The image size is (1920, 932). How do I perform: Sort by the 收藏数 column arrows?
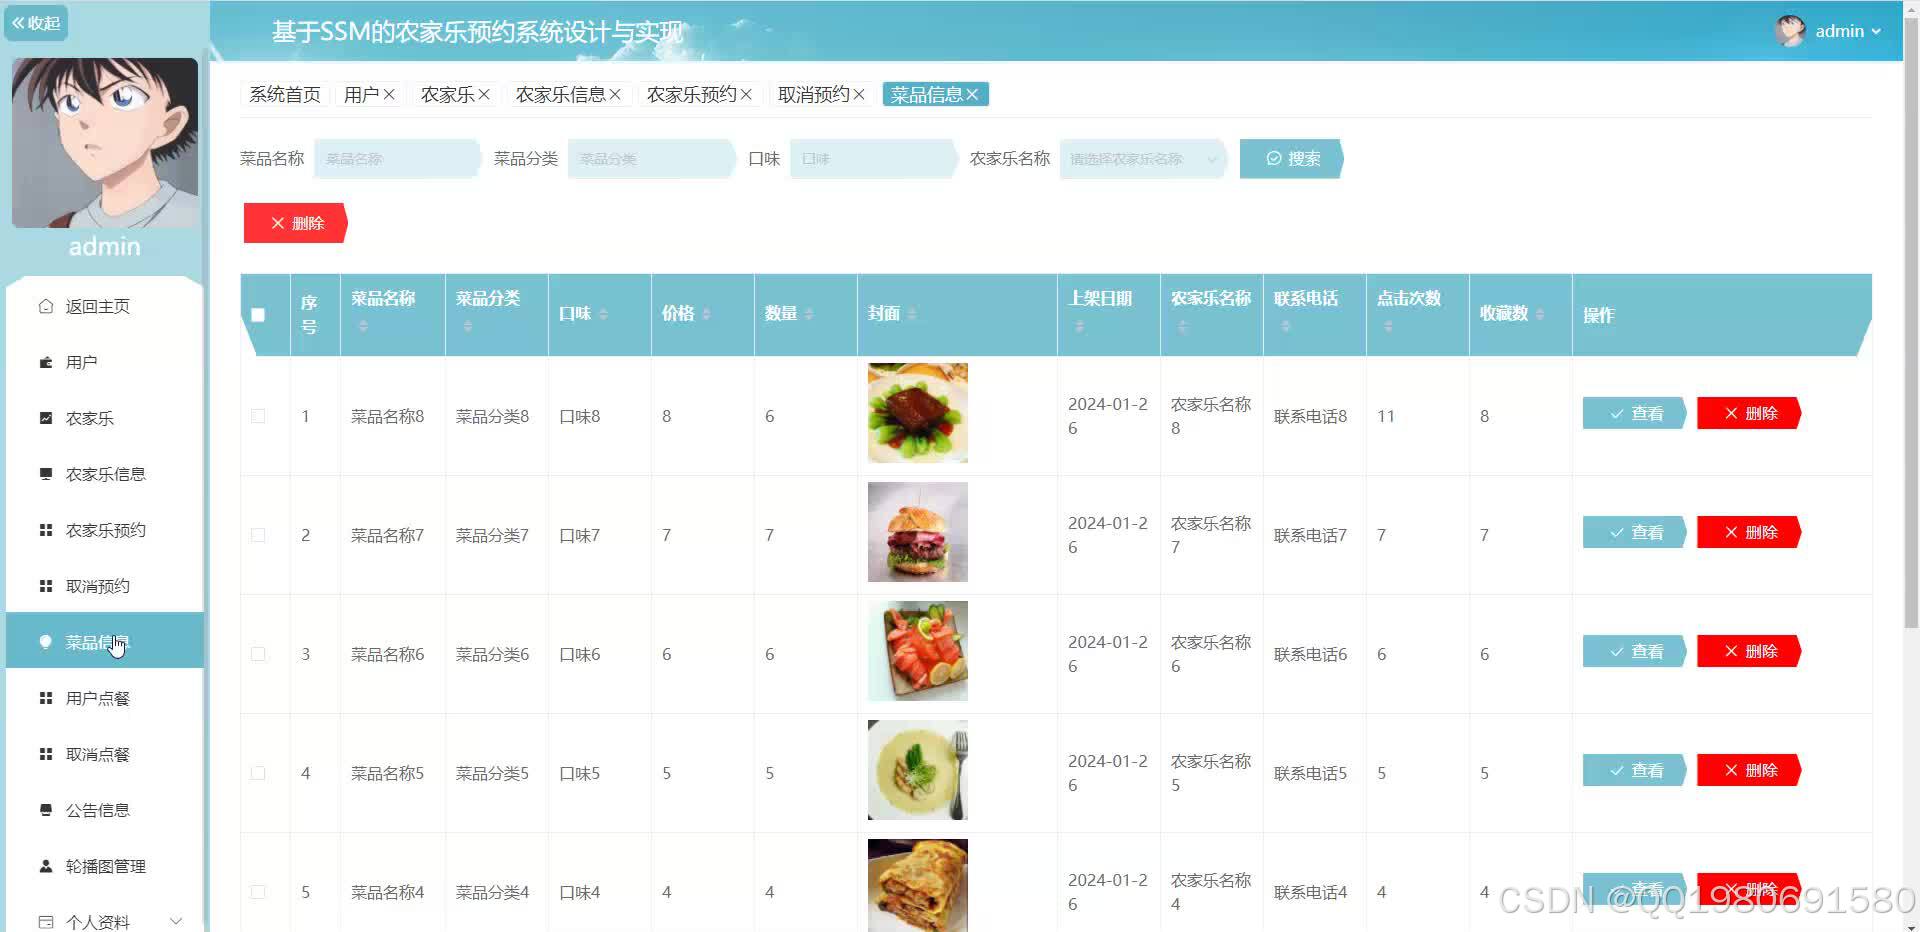pos(1540,314)
